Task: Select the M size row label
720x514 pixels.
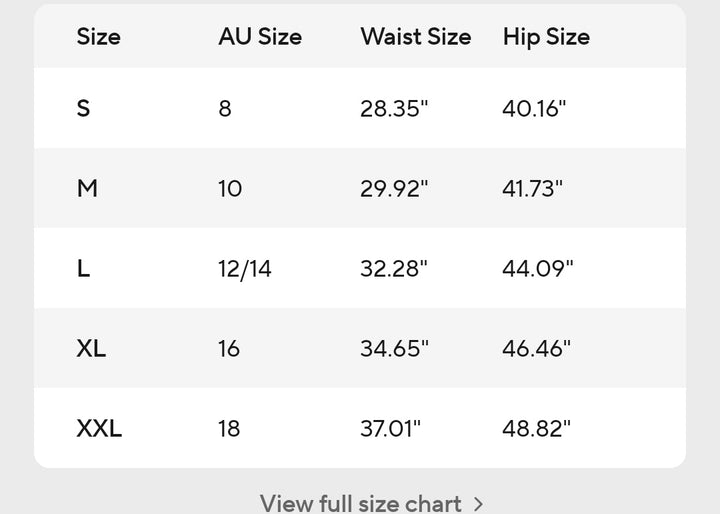Action: tap(87, 188)
